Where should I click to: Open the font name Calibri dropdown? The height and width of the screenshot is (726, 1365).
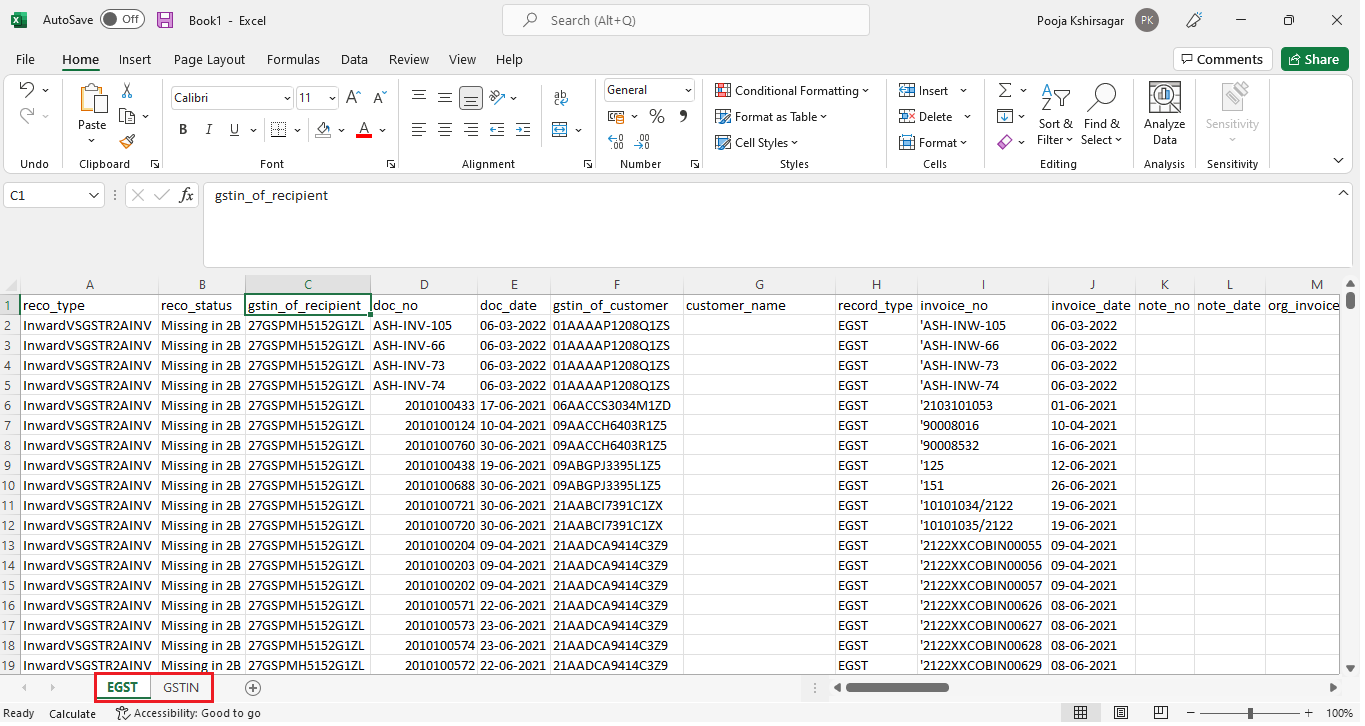pos(287,98)
